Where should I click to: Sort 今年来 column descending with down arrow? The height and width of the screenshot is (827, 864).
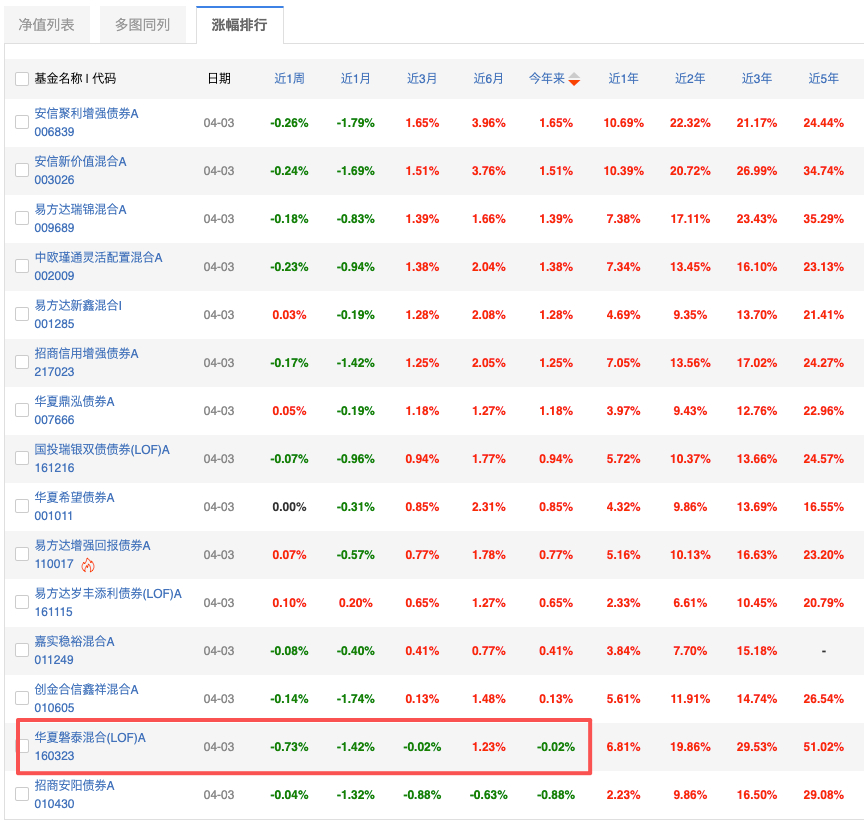pyautogui.click(x=574, y=81)
